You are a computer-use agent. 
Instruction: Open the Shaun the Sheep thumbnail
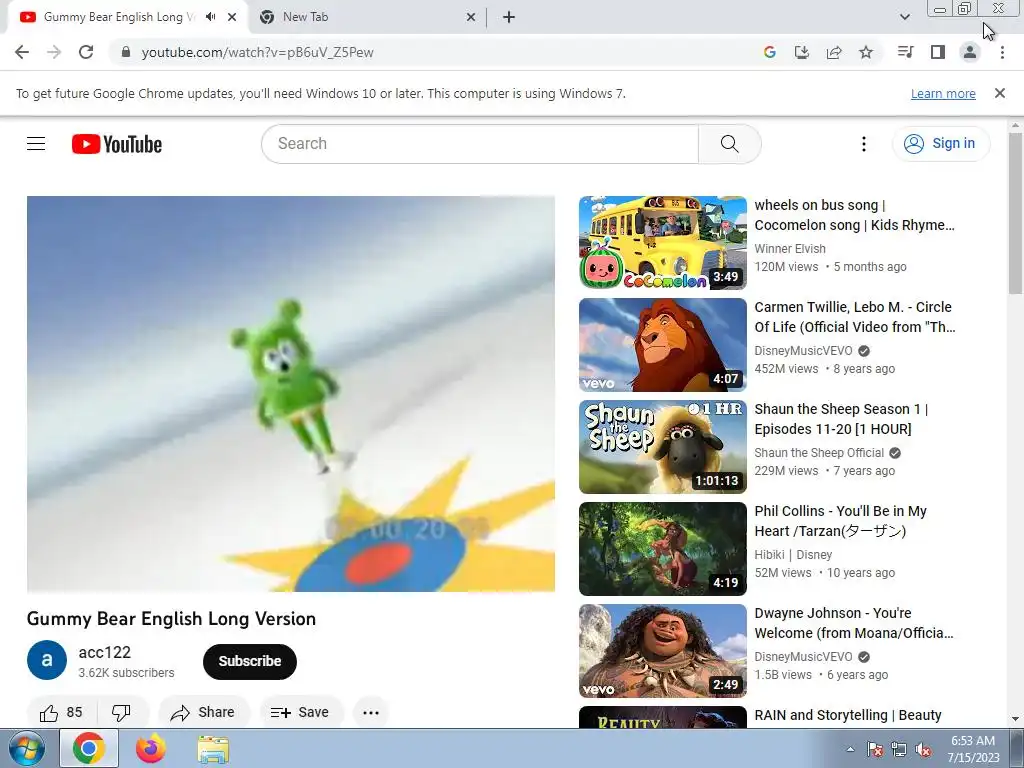(663, 447)
